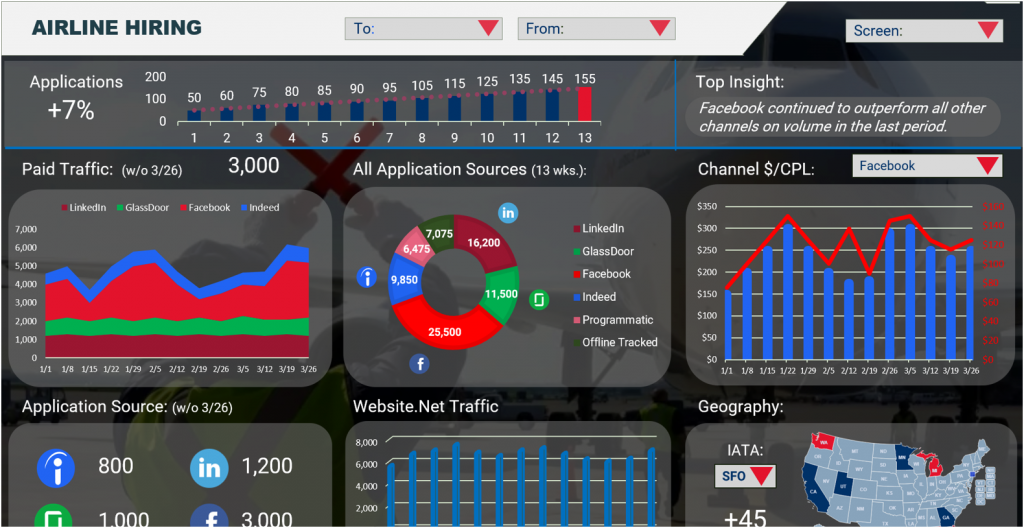This screenshot has width=1024, height=528.
Task: Click the Glassdoor icon right of the donut chart
Action: pyautogui.click(x=539, y=299)
